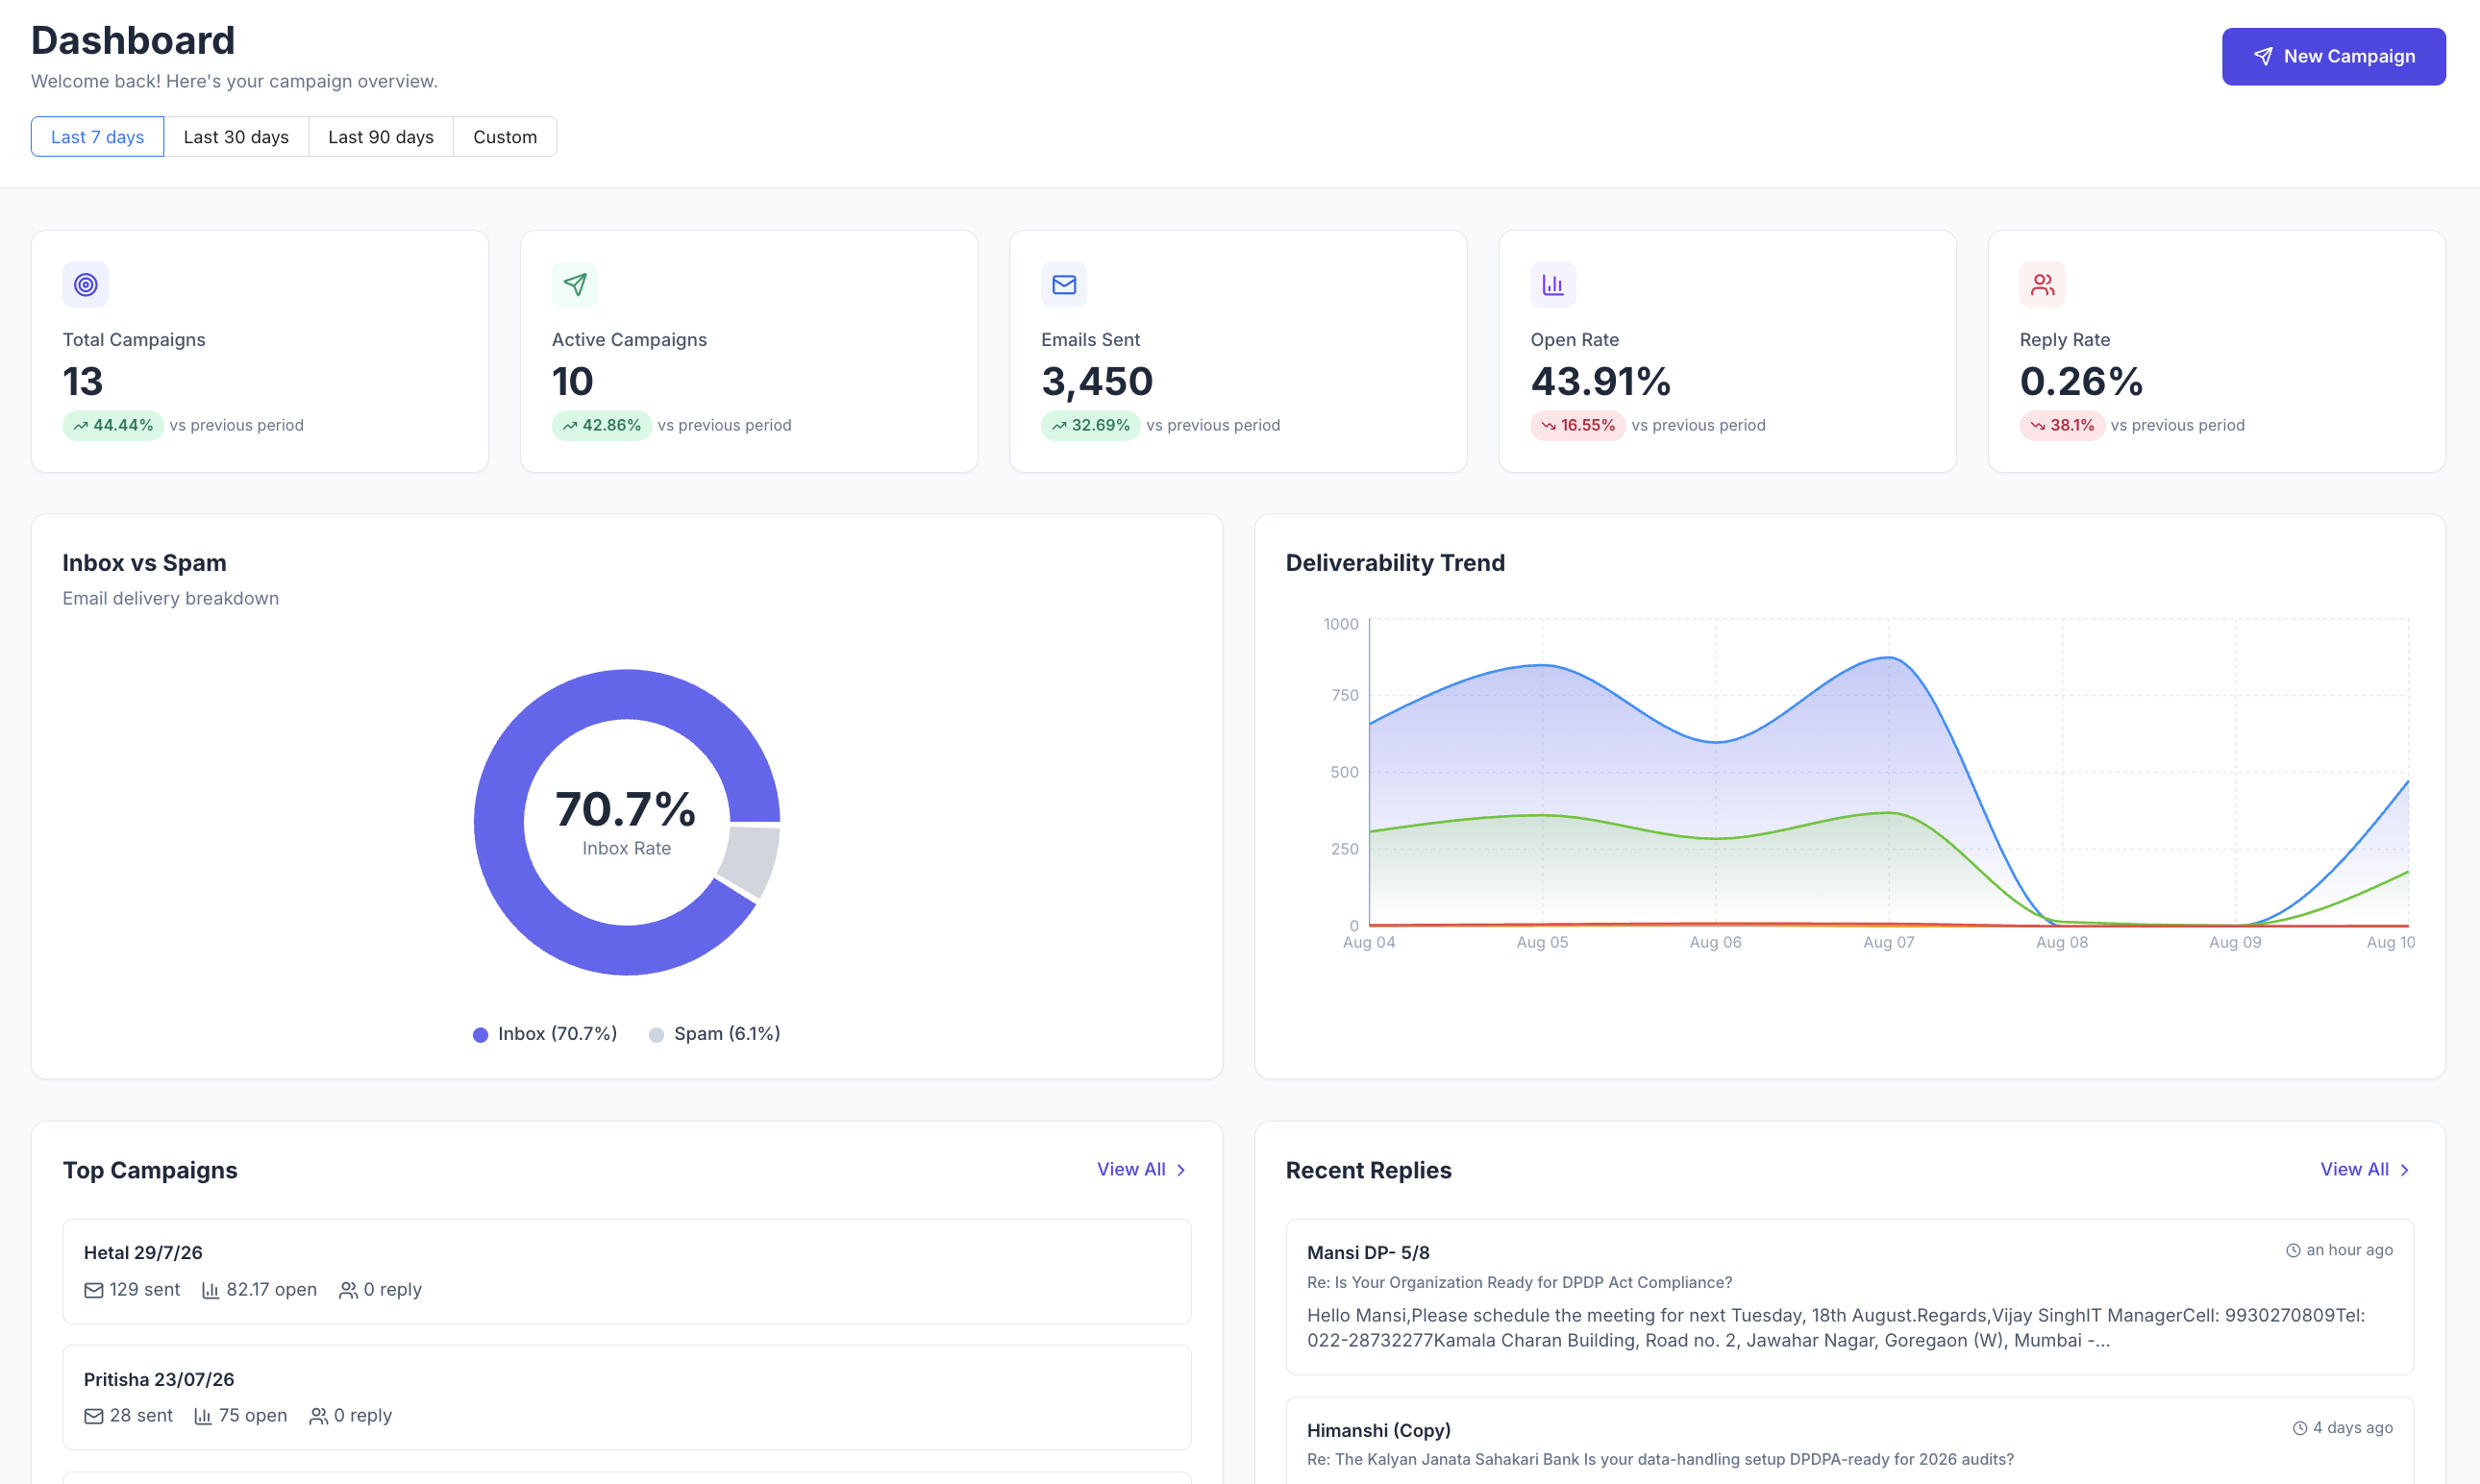The width and height of the screenshot is (2480, 1484).
Task: Switch to Last 90 days range
Action: point(381,137)
